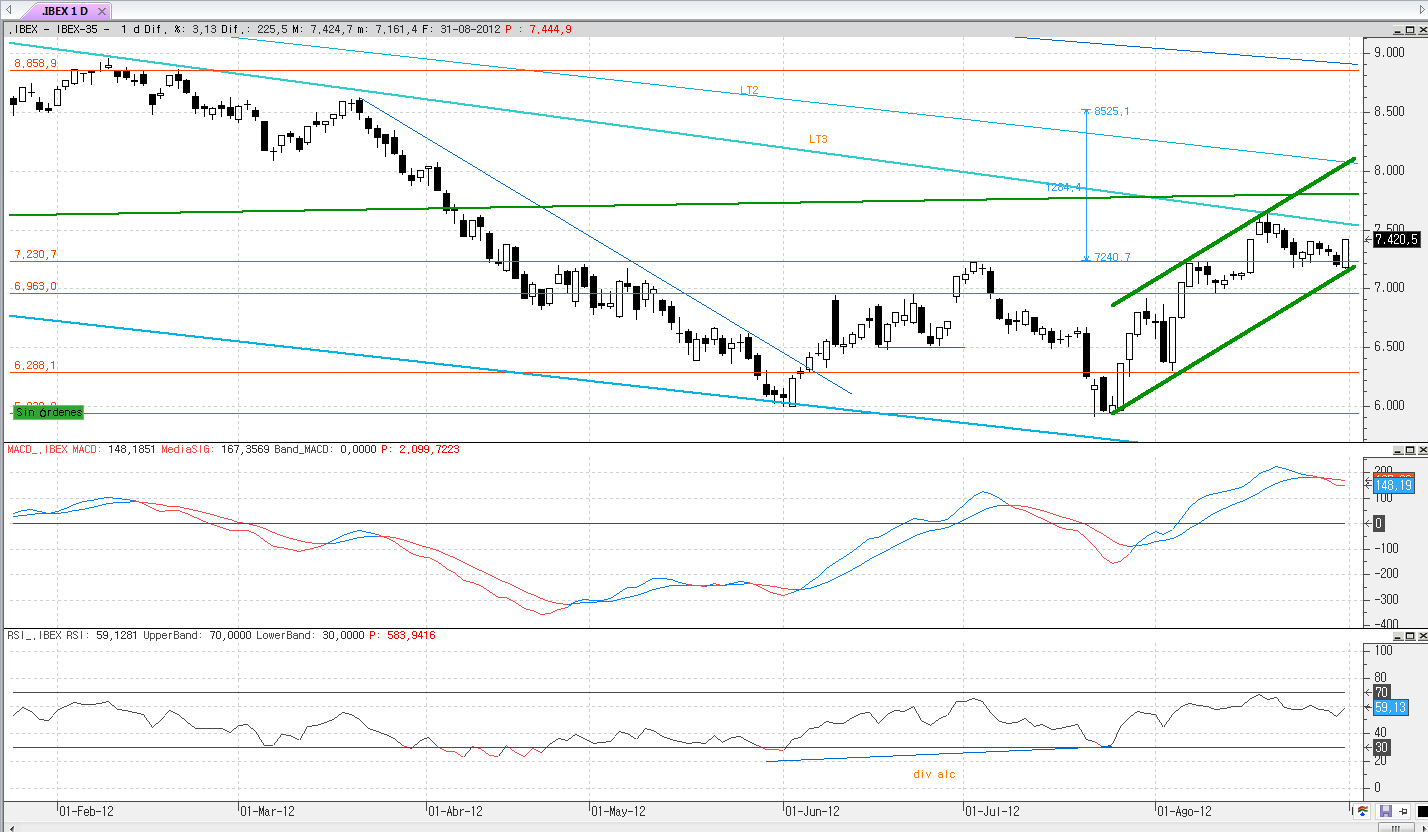Click the blue MACD value tag 148,19
Screen dimensions: 1428x832
[1394, 485]
